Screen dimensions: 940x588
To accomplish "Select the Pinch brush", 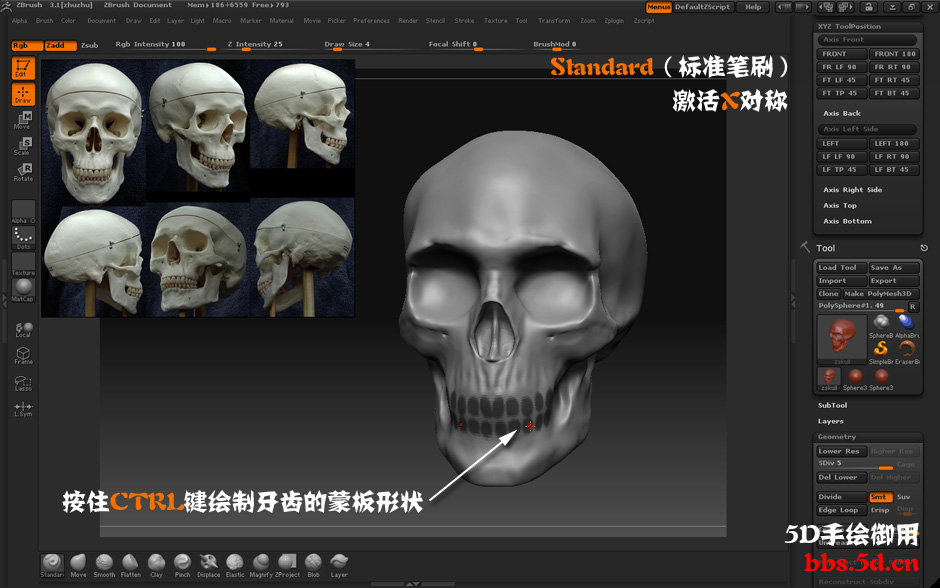I will [182, 566].
